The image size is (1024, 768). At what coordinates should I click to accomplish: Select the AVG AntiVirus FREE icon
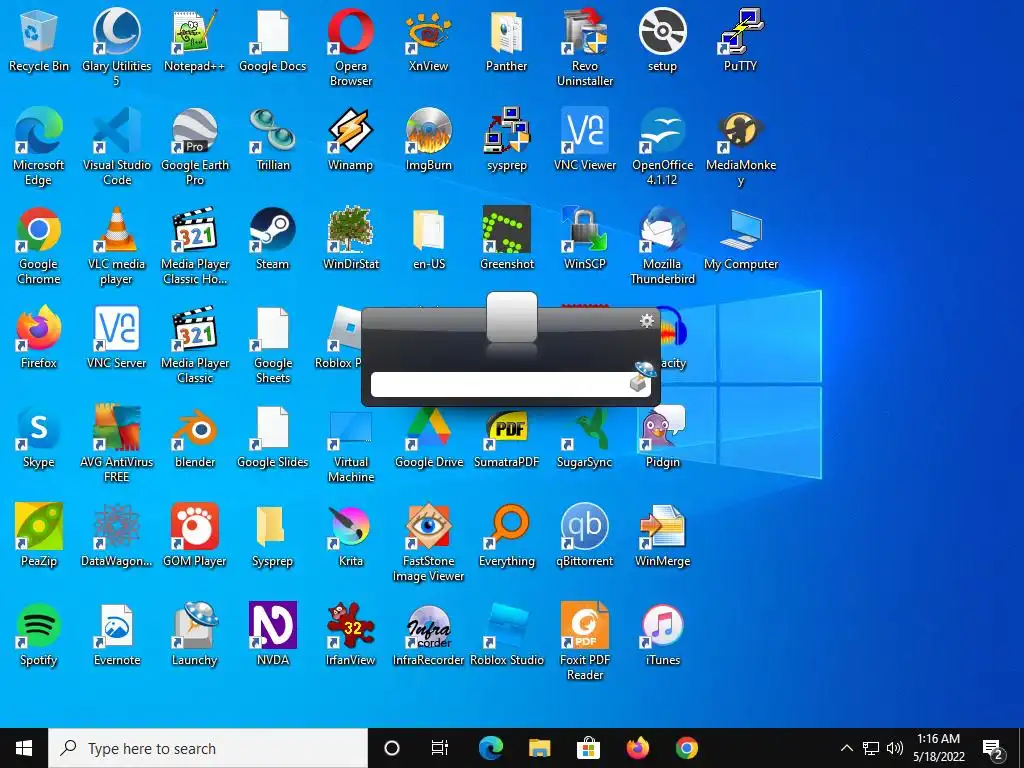116,443
